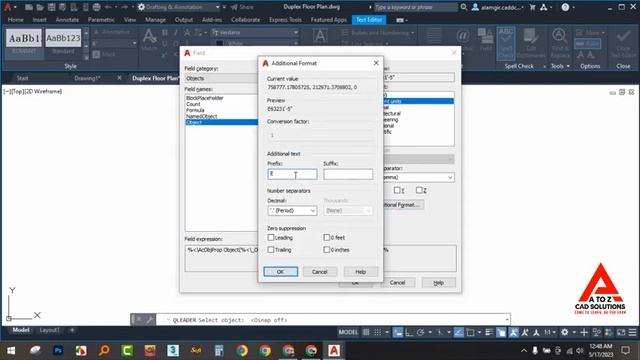Switch to the Model layout tab

click(21, 330)
